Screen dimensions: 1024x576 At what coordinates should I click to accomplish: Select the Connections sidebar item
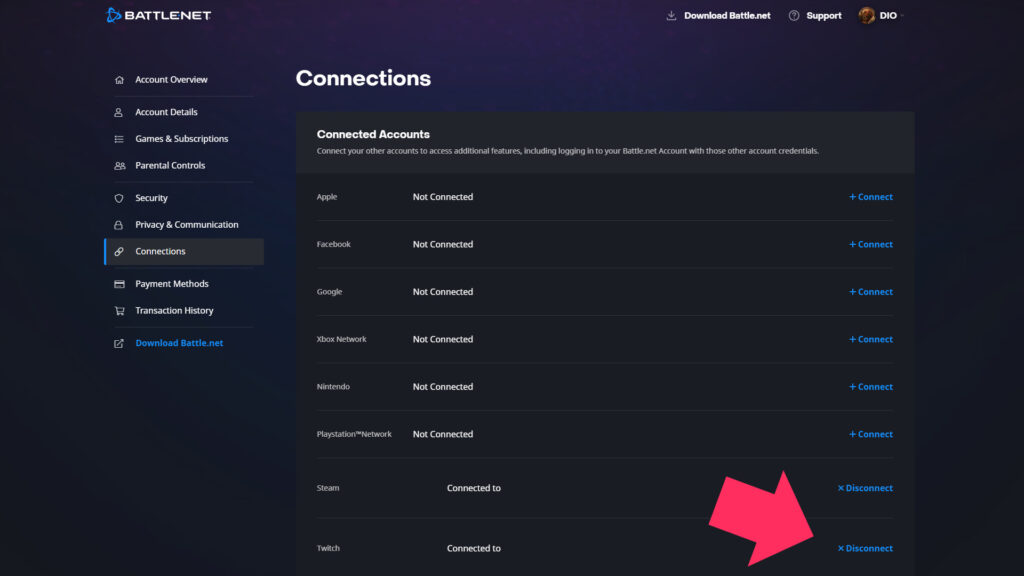coord(184,251)
